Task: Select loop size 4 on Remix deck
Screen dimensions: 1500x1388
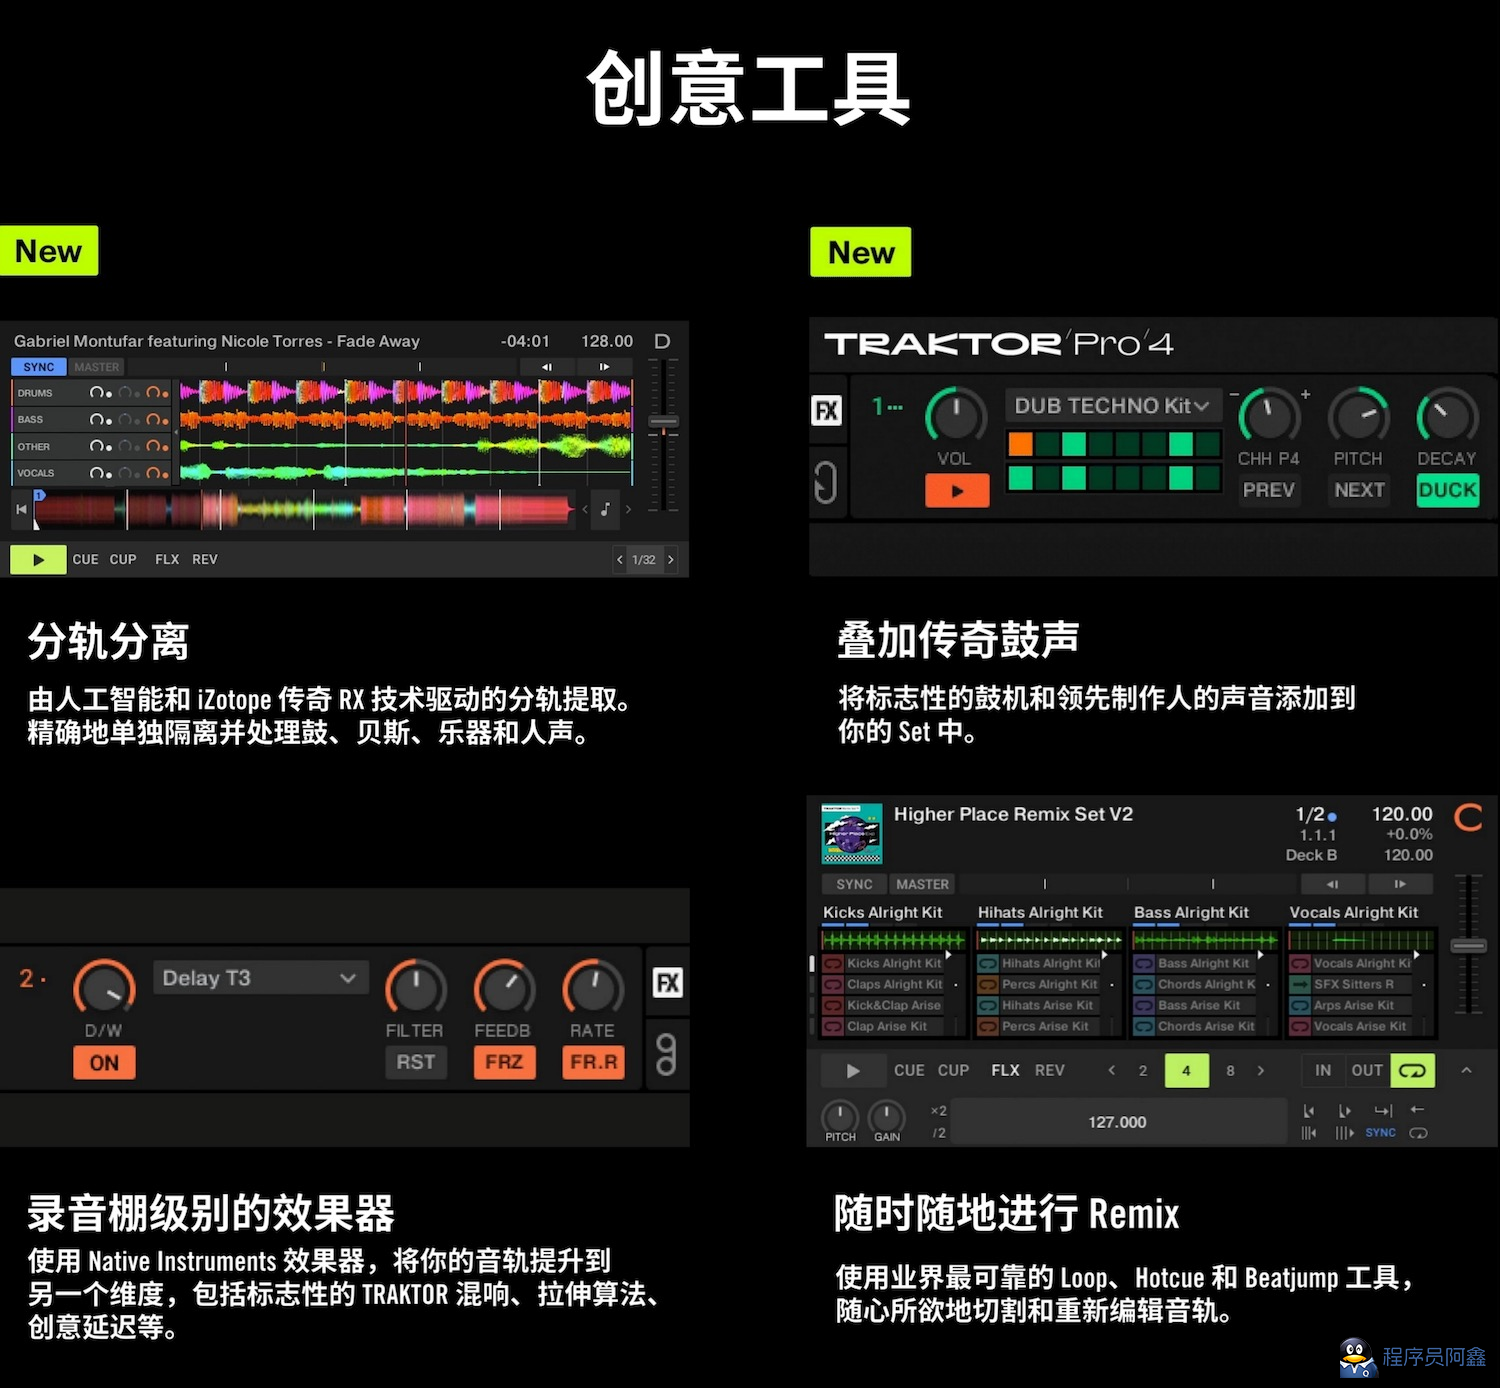Action: point(1186,1070)
